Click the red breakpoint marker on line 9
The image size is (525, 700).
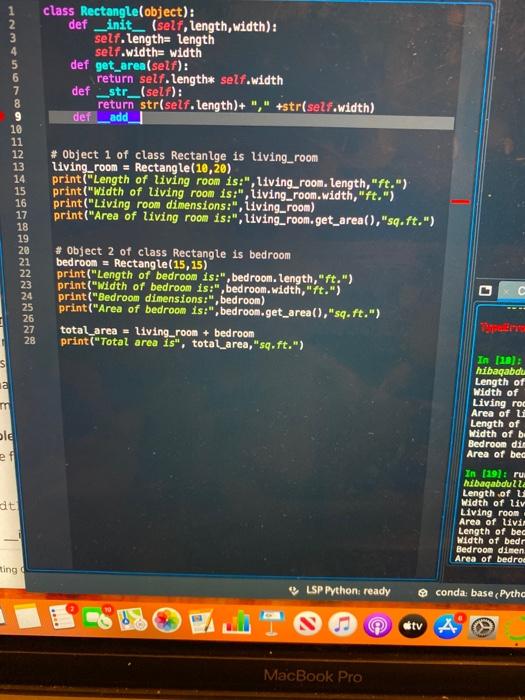2,117
